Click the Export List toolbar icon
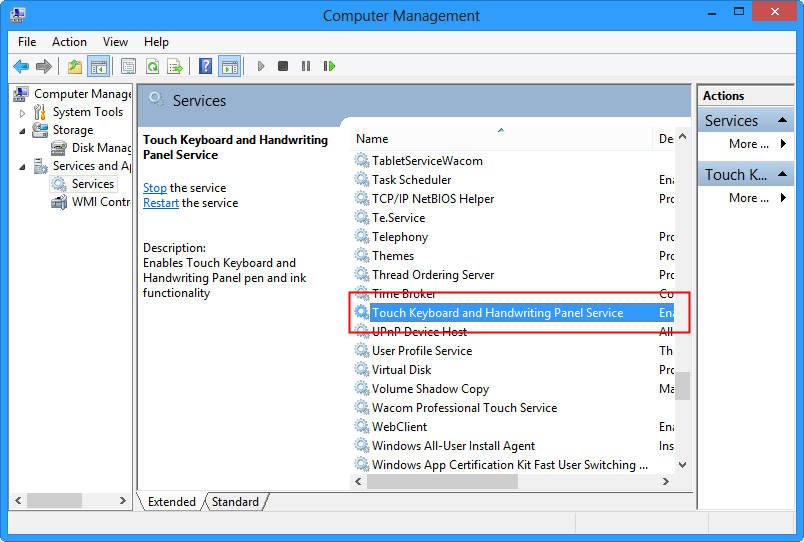This screenshot has width=804, height=542. click(x=175, y=67)
